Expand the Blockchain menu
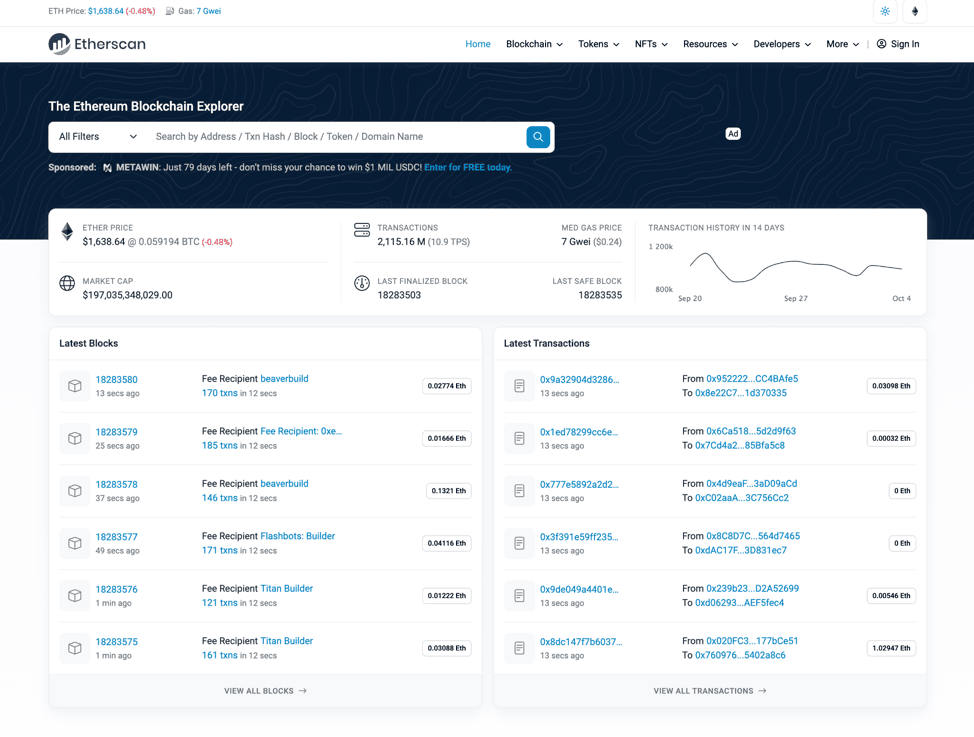The height and width of the screenshot is (737, 974). [x=534, y=44]
